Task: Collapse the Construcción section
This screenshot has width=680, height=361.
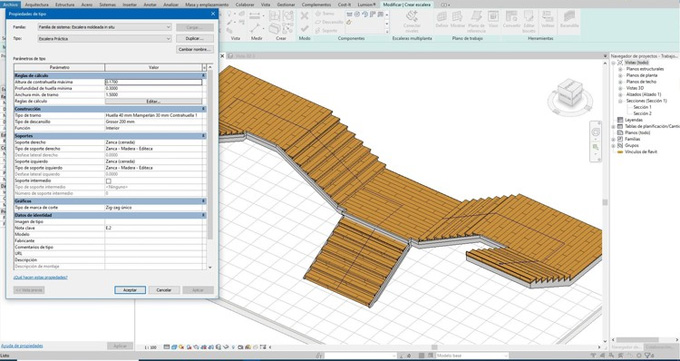Action: 203,109
